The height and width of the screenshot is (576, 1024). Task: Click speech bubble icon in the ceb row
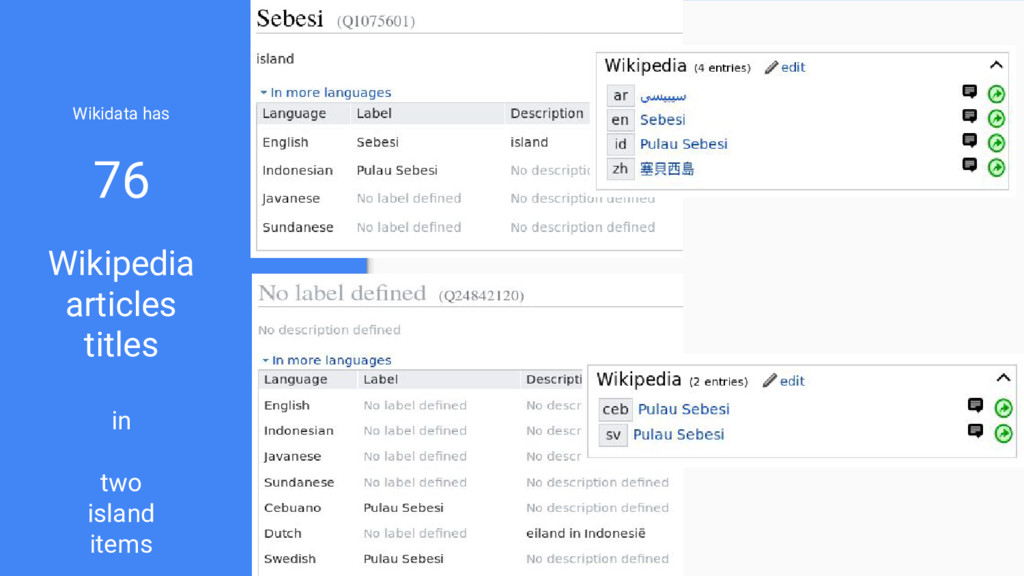pyautogui.click(x=975, y=406)
